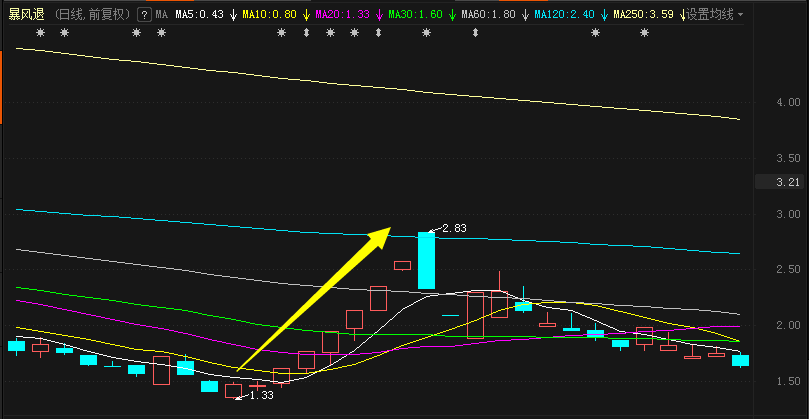Click the MA indicator name label
The image size is (809, 419).
(162, 15)
